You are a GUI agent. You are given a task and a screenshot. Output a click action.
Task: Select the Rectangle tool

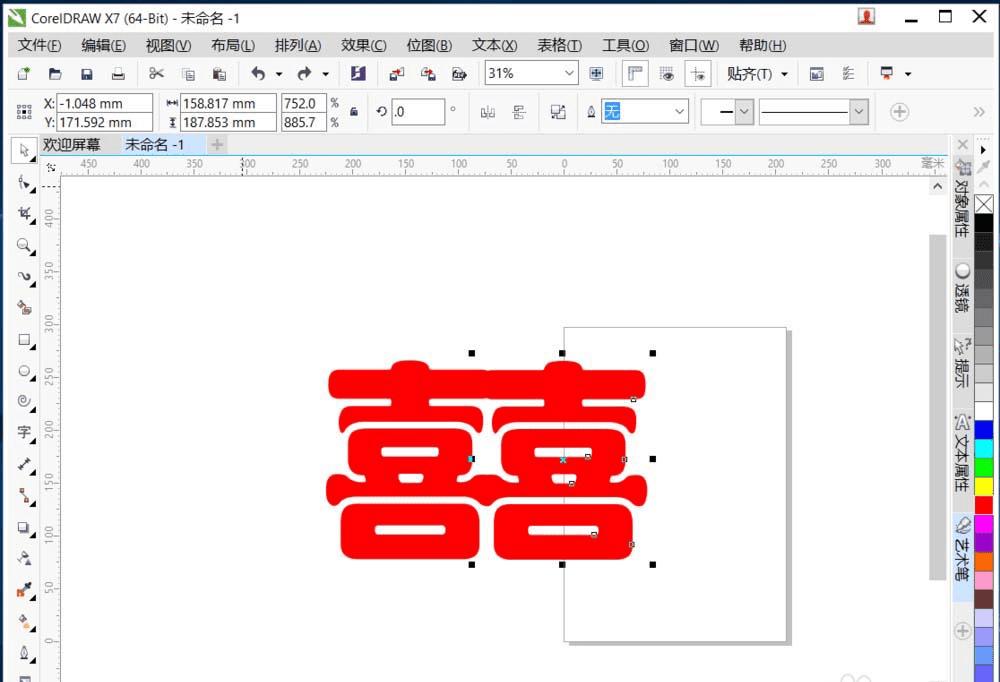pyautogui.click(x=24, y=339)
